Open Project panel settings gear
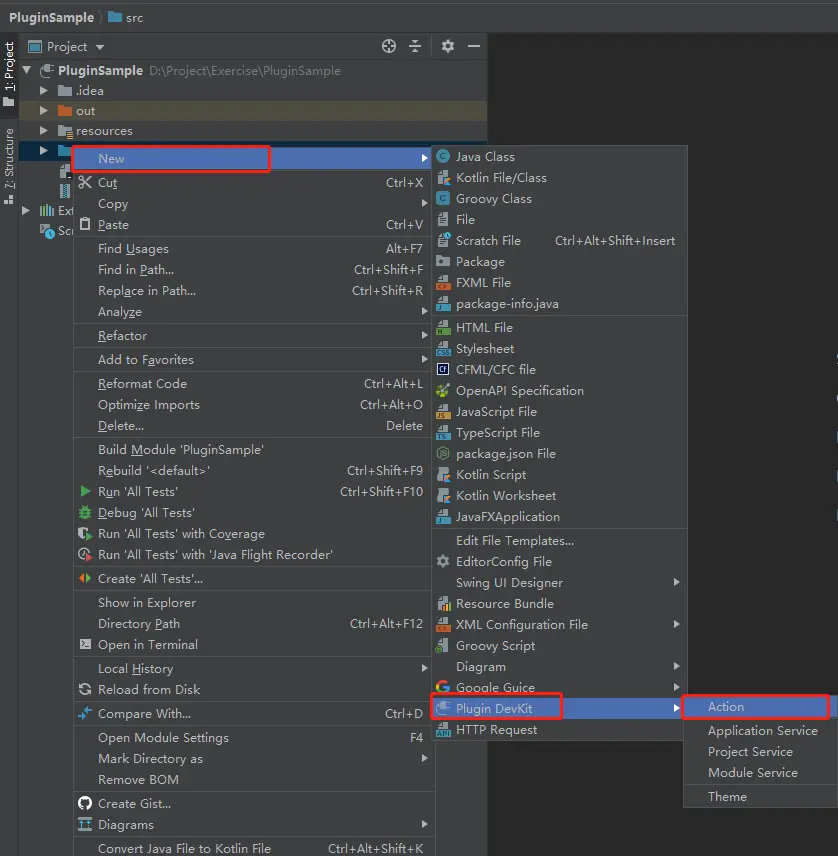The width and height of the screenshot is (838, 856). (x=448, y=46)
